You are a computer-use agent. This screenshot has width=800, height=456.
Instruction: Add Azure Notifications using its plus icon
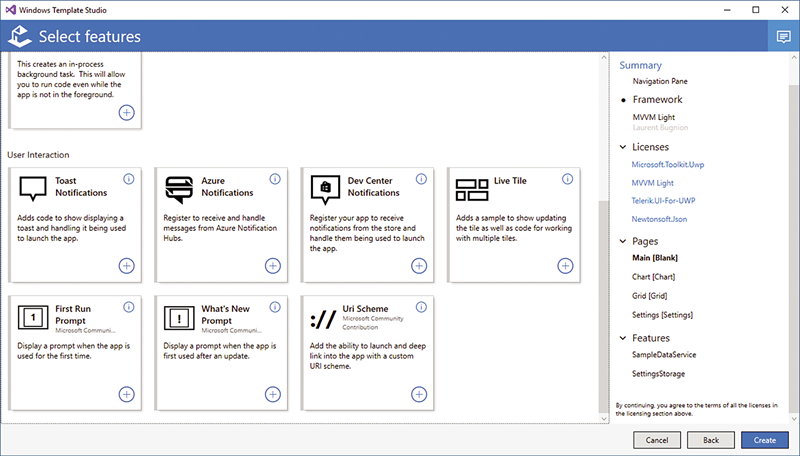tap(273, 266)
